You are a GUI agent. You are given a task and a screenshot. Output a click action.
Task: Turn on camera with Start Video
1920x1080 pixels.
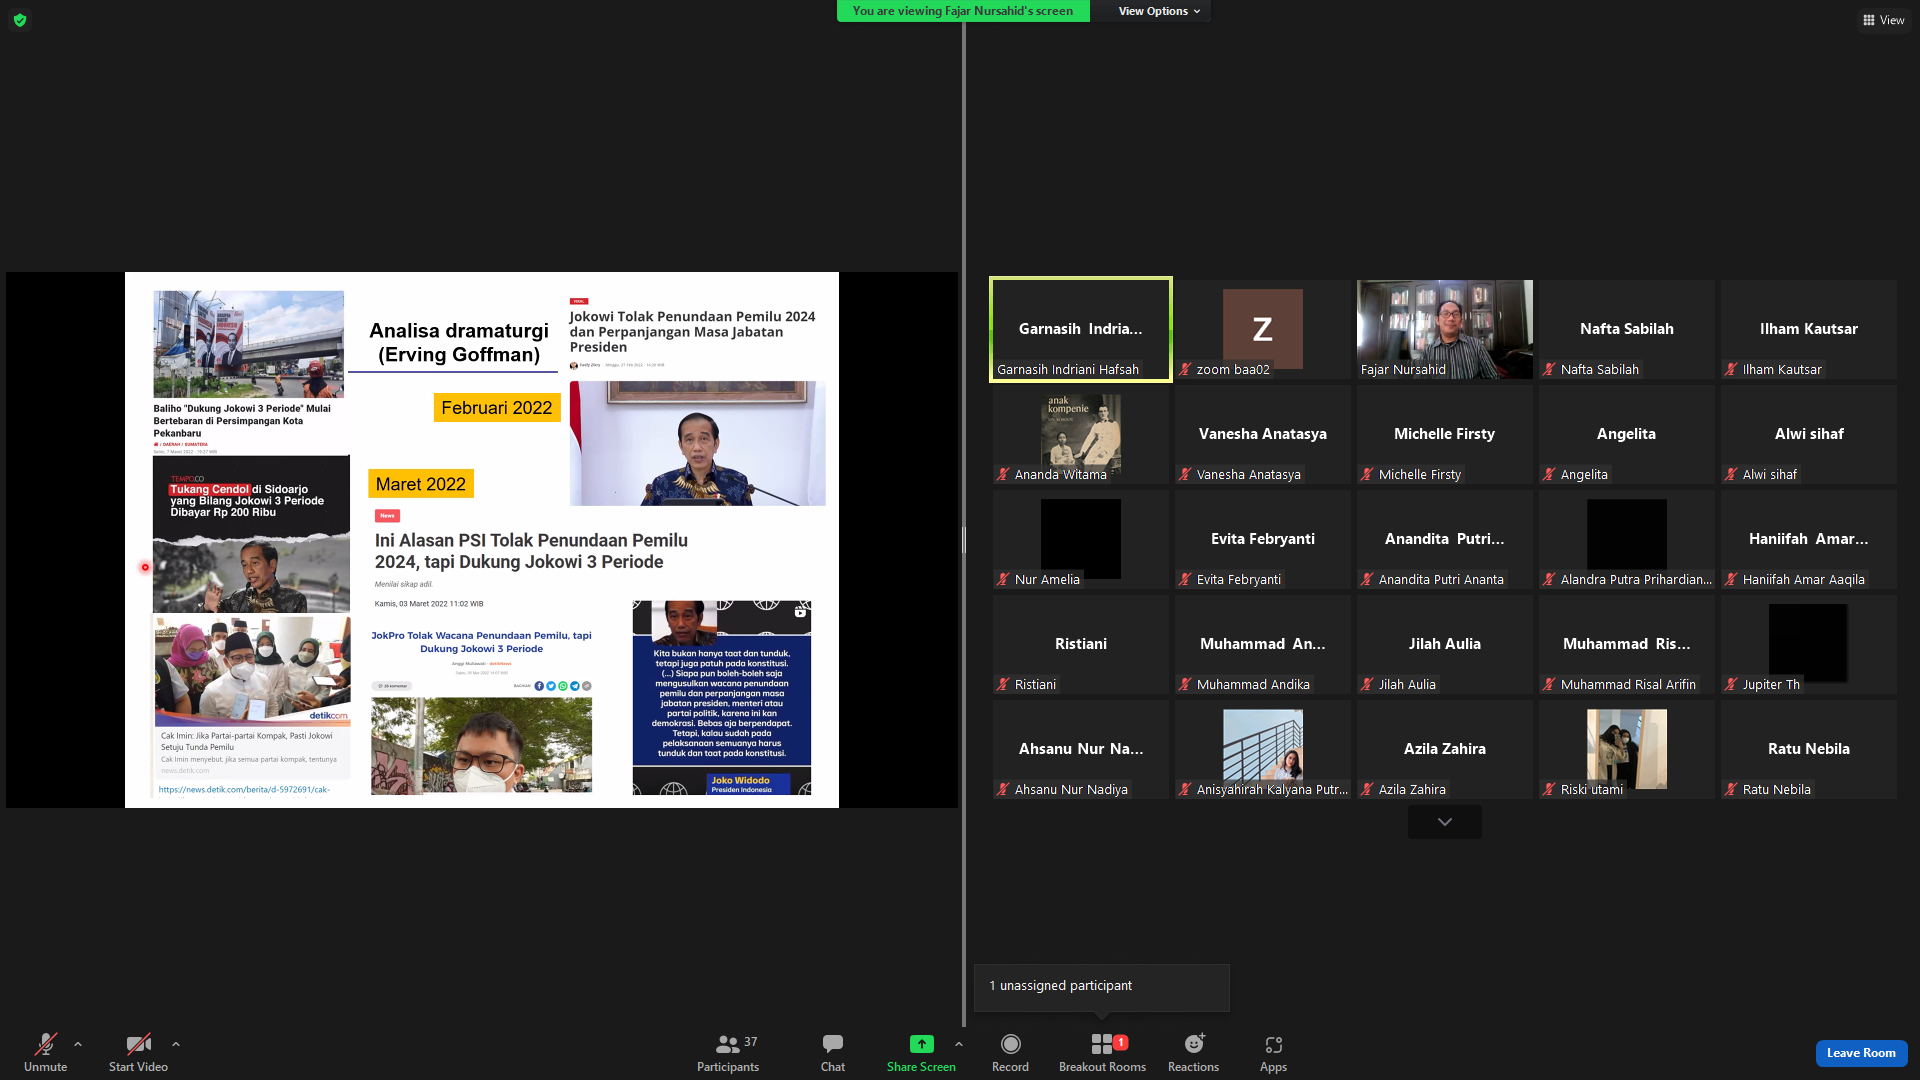coord(138,1052)
